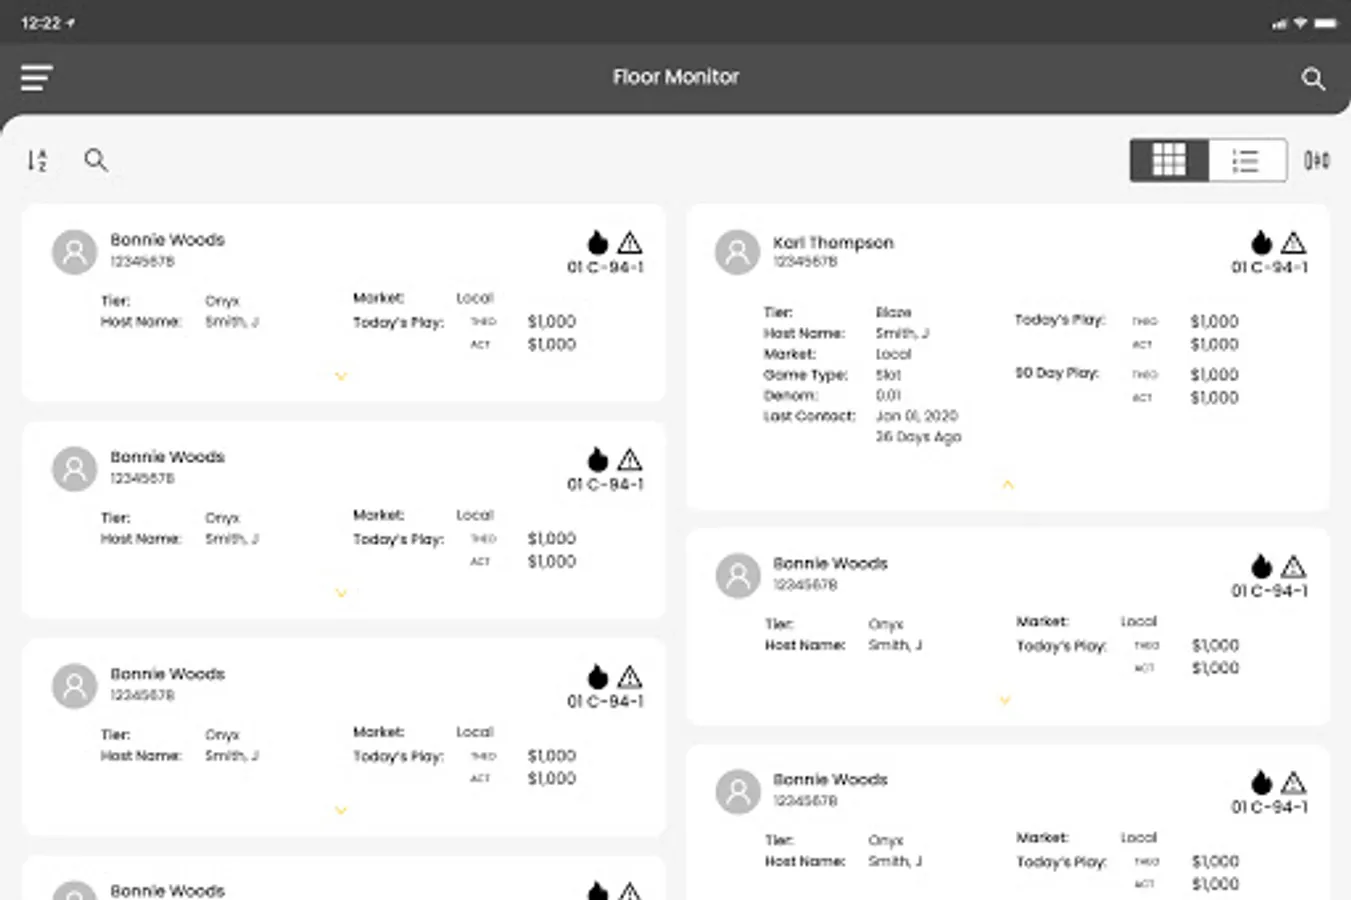
Task: Tap the flame icon on Karl Thompson's card
Action: (1261, 242)
